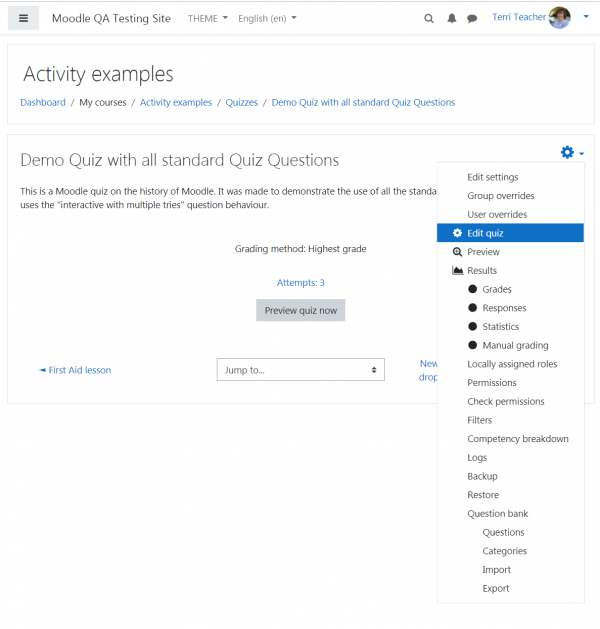
Task: Open the Dashboard breadcrumb link
Action: coord(43,102)
